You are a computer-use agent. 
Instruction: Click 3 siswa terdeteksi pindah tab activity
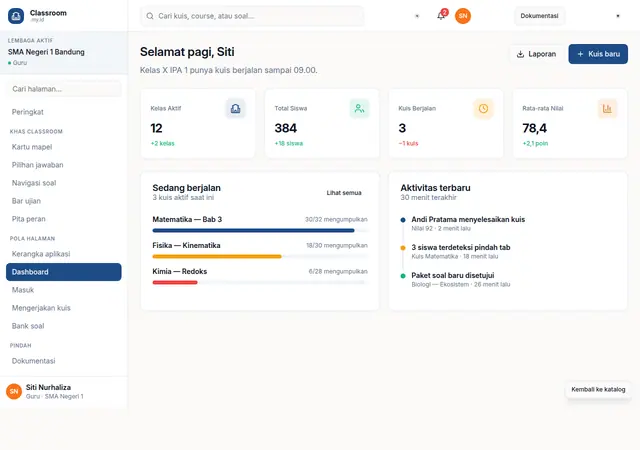click(460, 247)
